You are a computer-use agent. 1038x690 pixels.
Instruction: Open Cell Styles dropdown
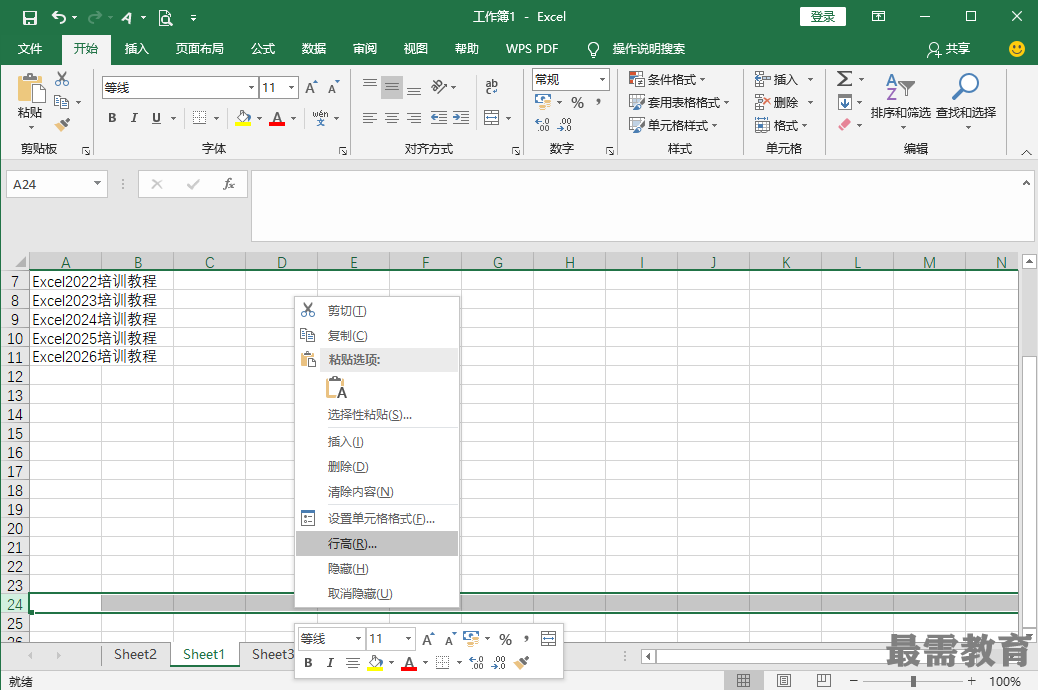click(673, 125)
